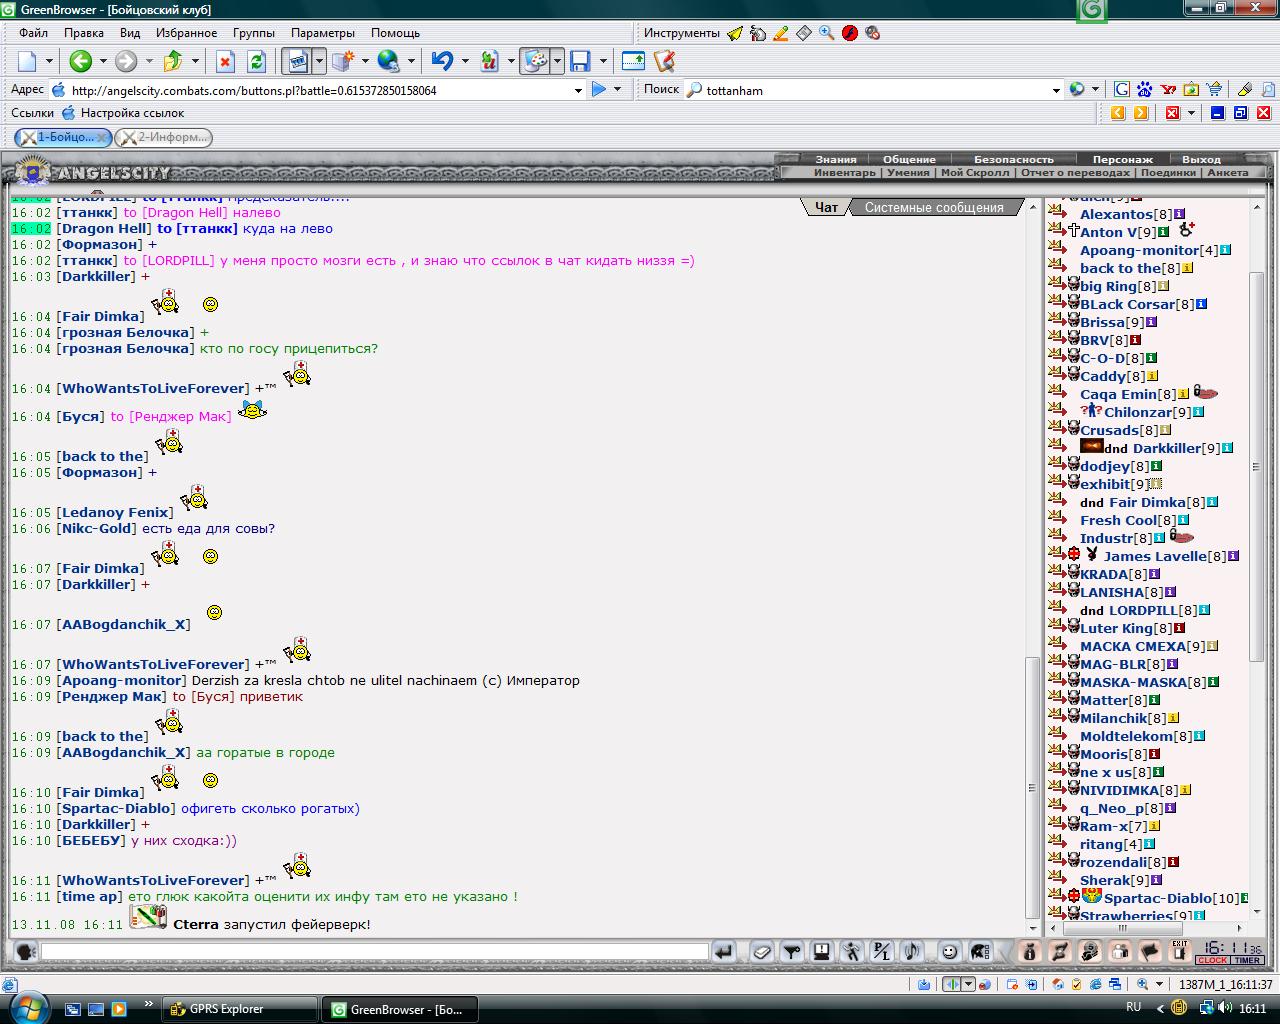This screenshot has width=1280, height=1024.
Task: Click the orange next tab arrow
Action: point(1141,113)
